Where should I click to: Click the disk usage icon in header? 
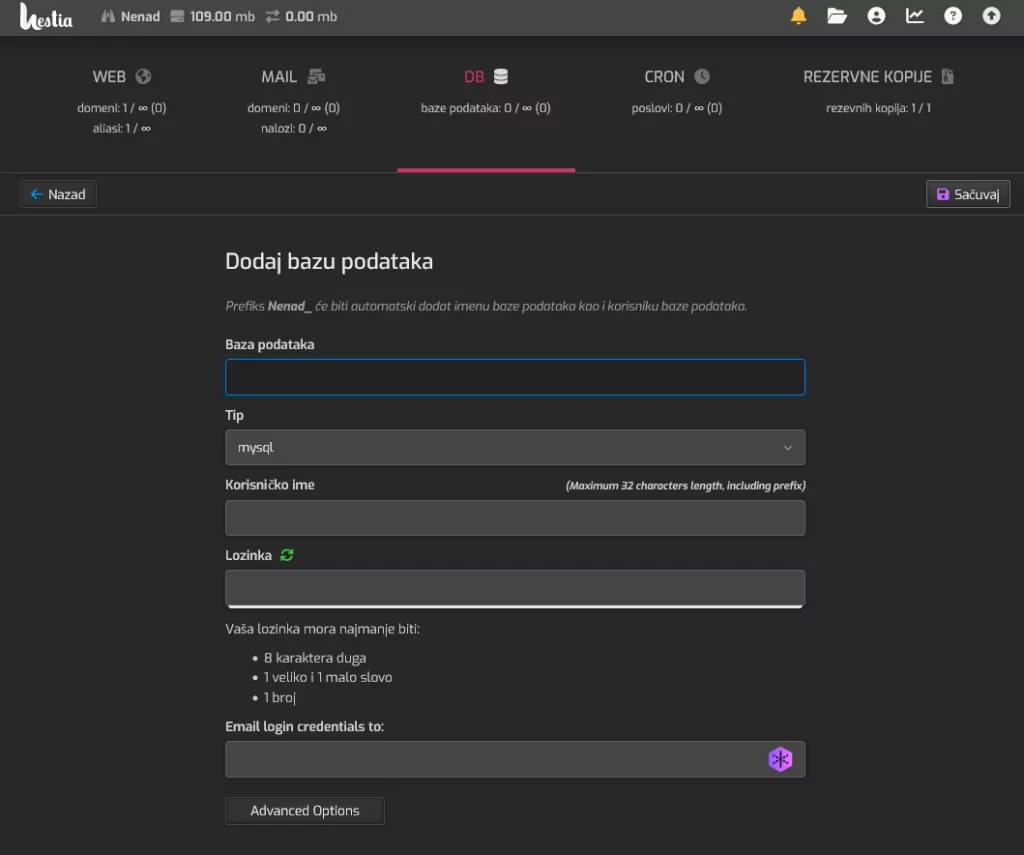coord(177,16)
